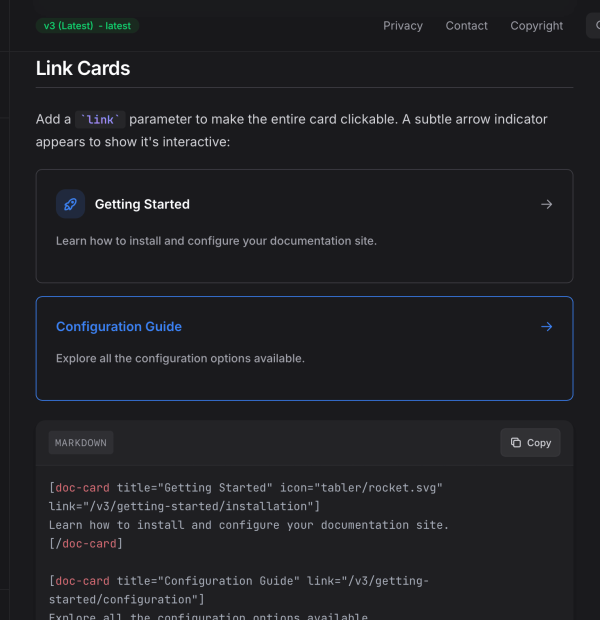Select the v3 (Latest) version badge
The height and width of the screenshot is (620, 600).
(x=87, y=26)
